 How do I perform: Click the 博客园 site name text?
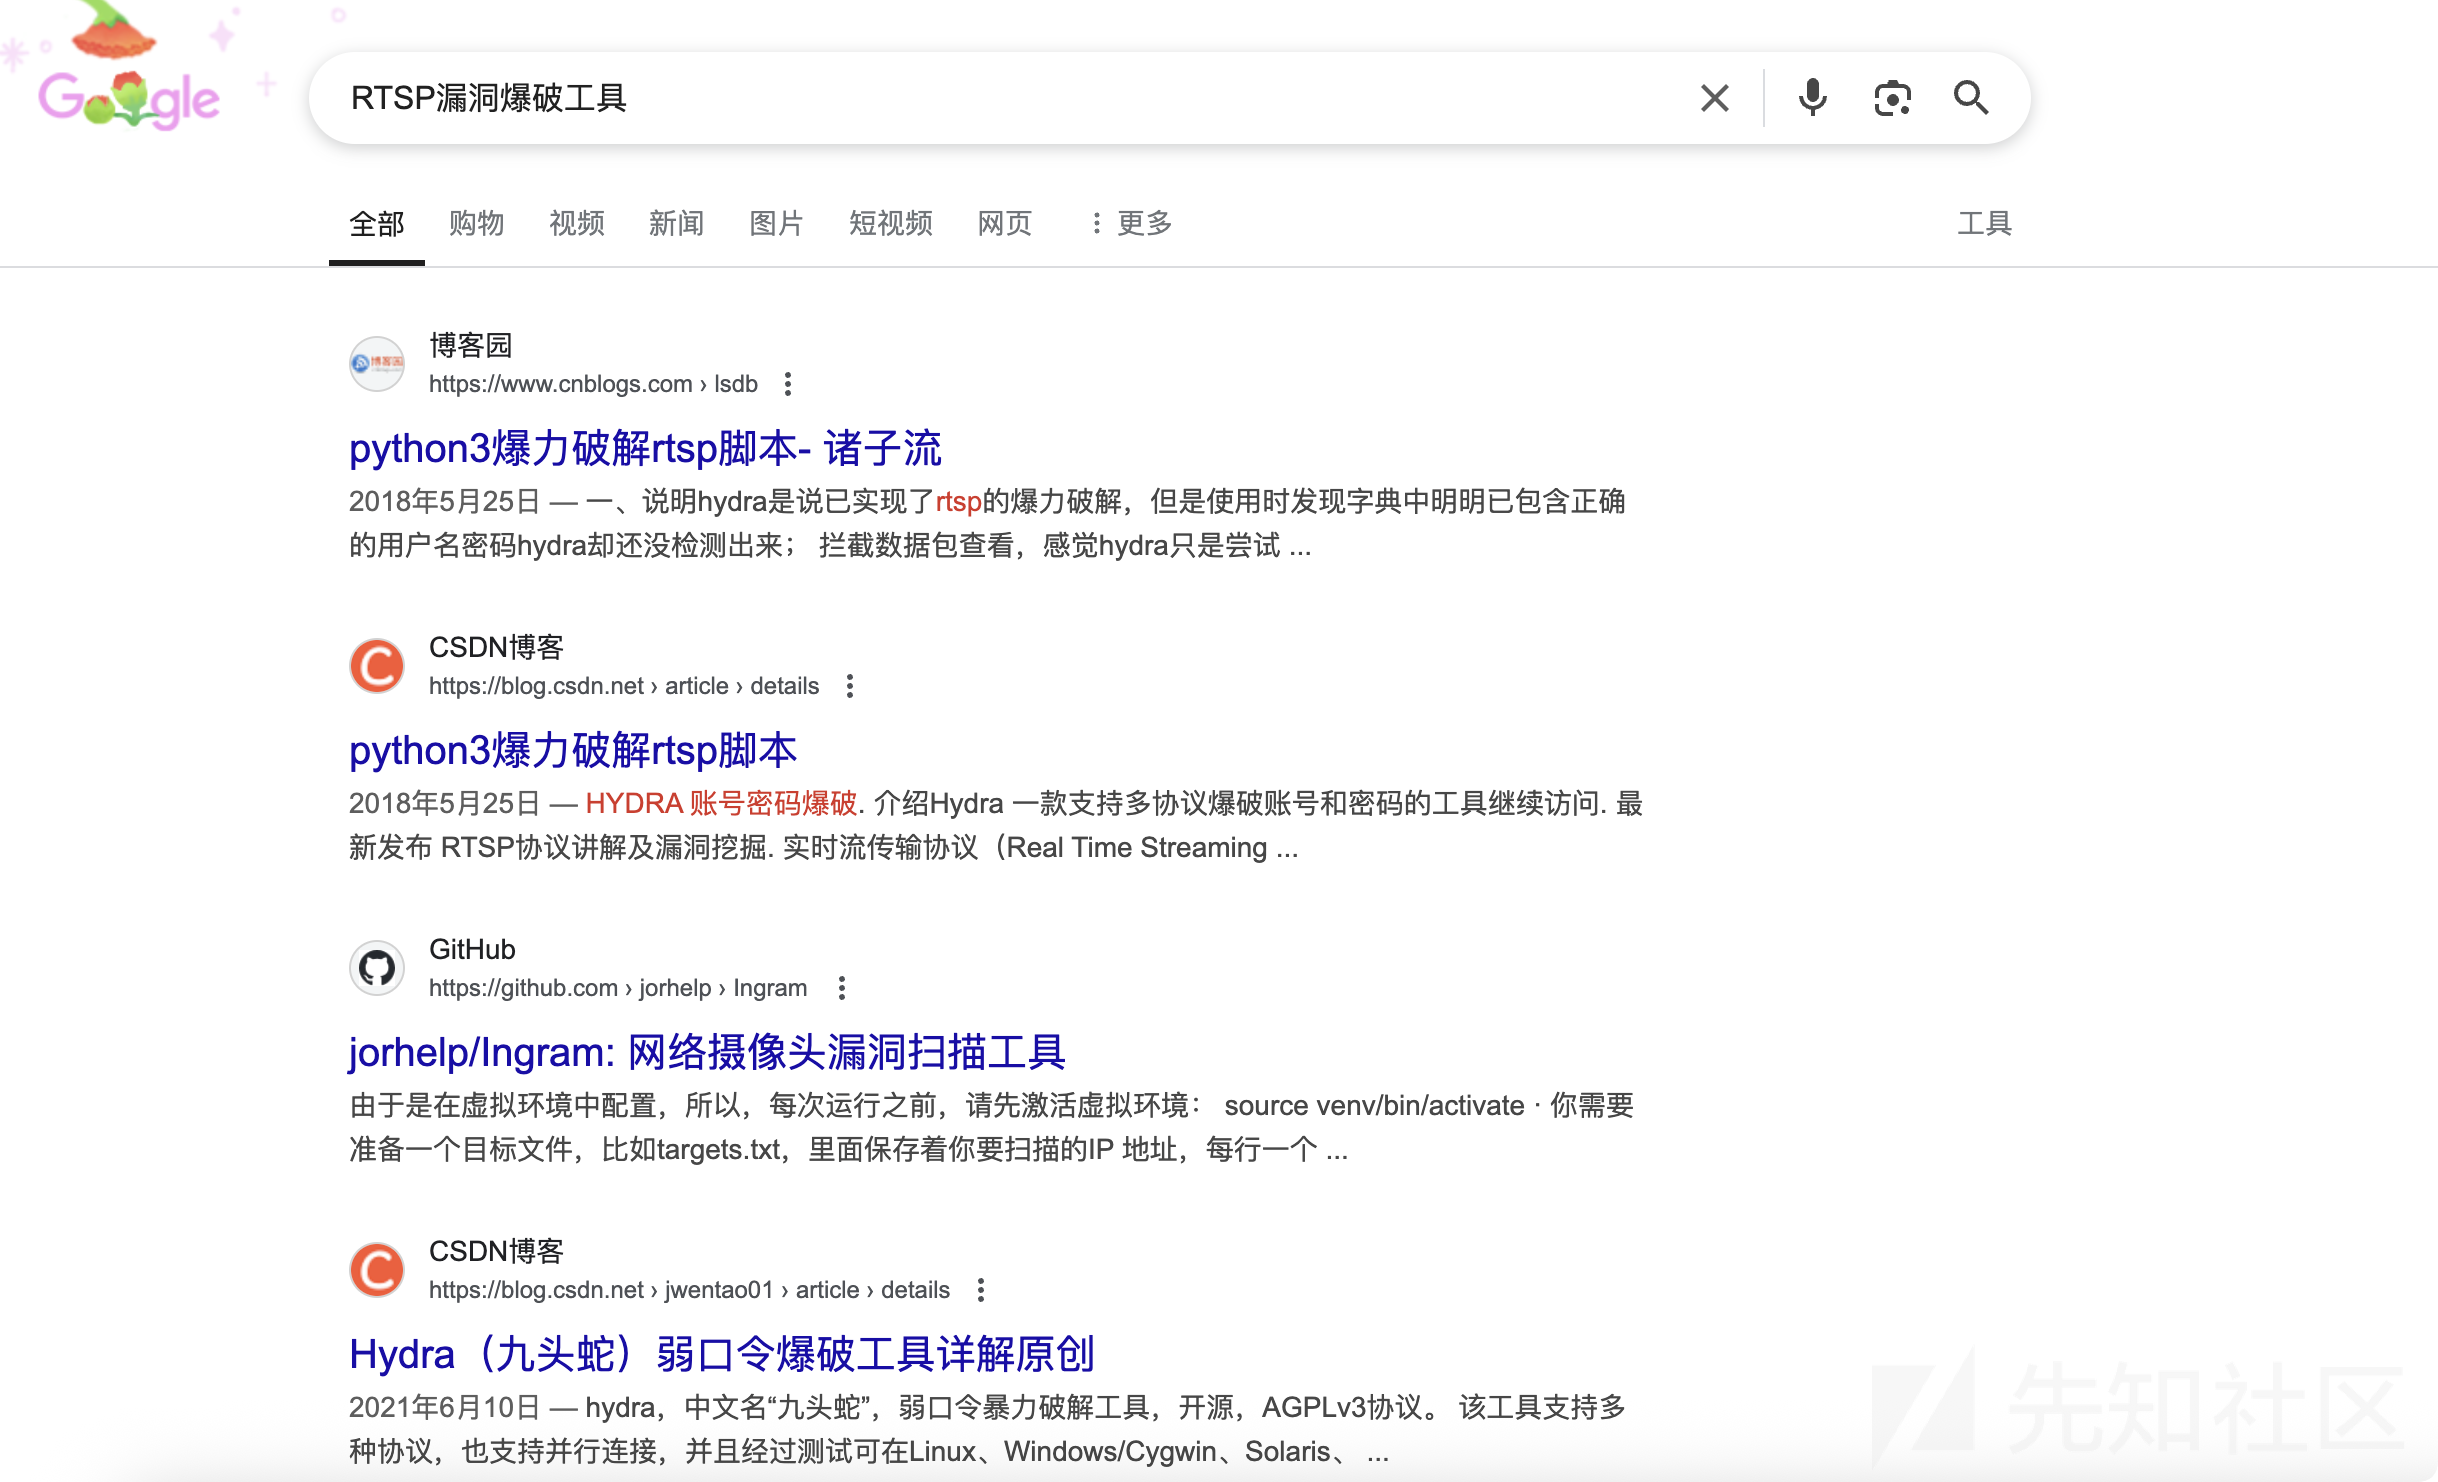471,345
